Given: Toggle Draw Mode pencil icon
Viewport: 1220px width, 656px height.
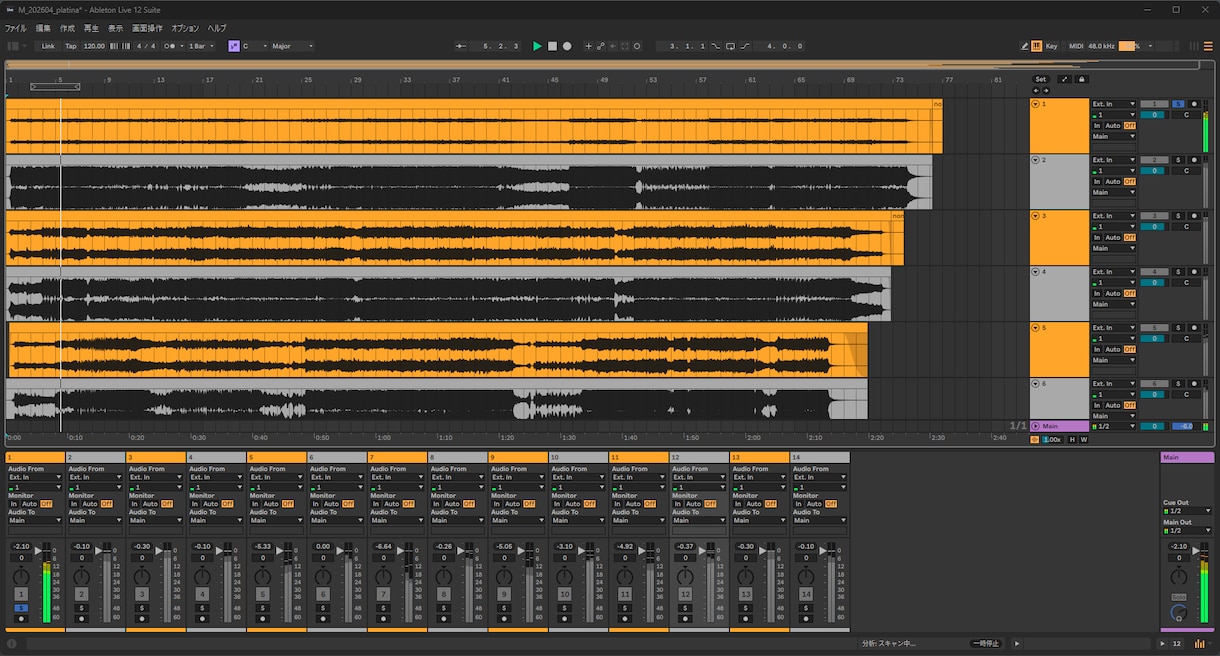Looking at the screenshot, I should [1023, 46].
